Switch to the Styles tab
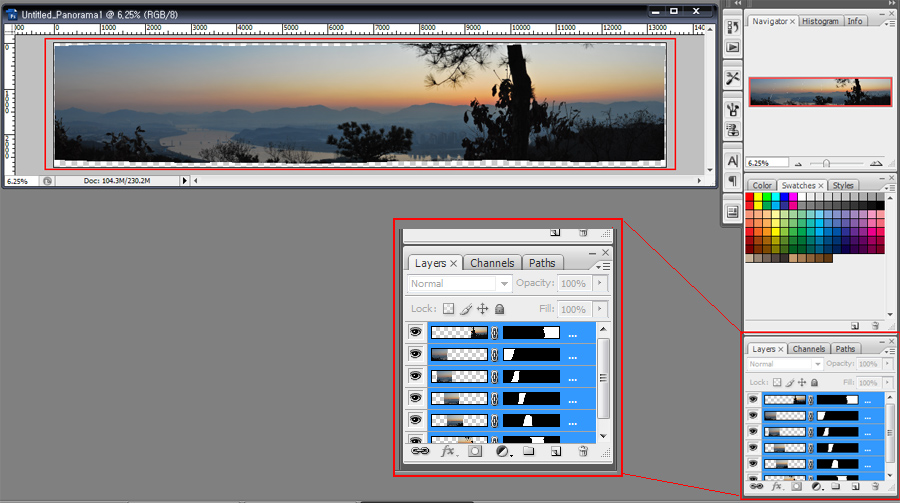The image size is (900, 503). pyautogui.click(x=843, y=185)
